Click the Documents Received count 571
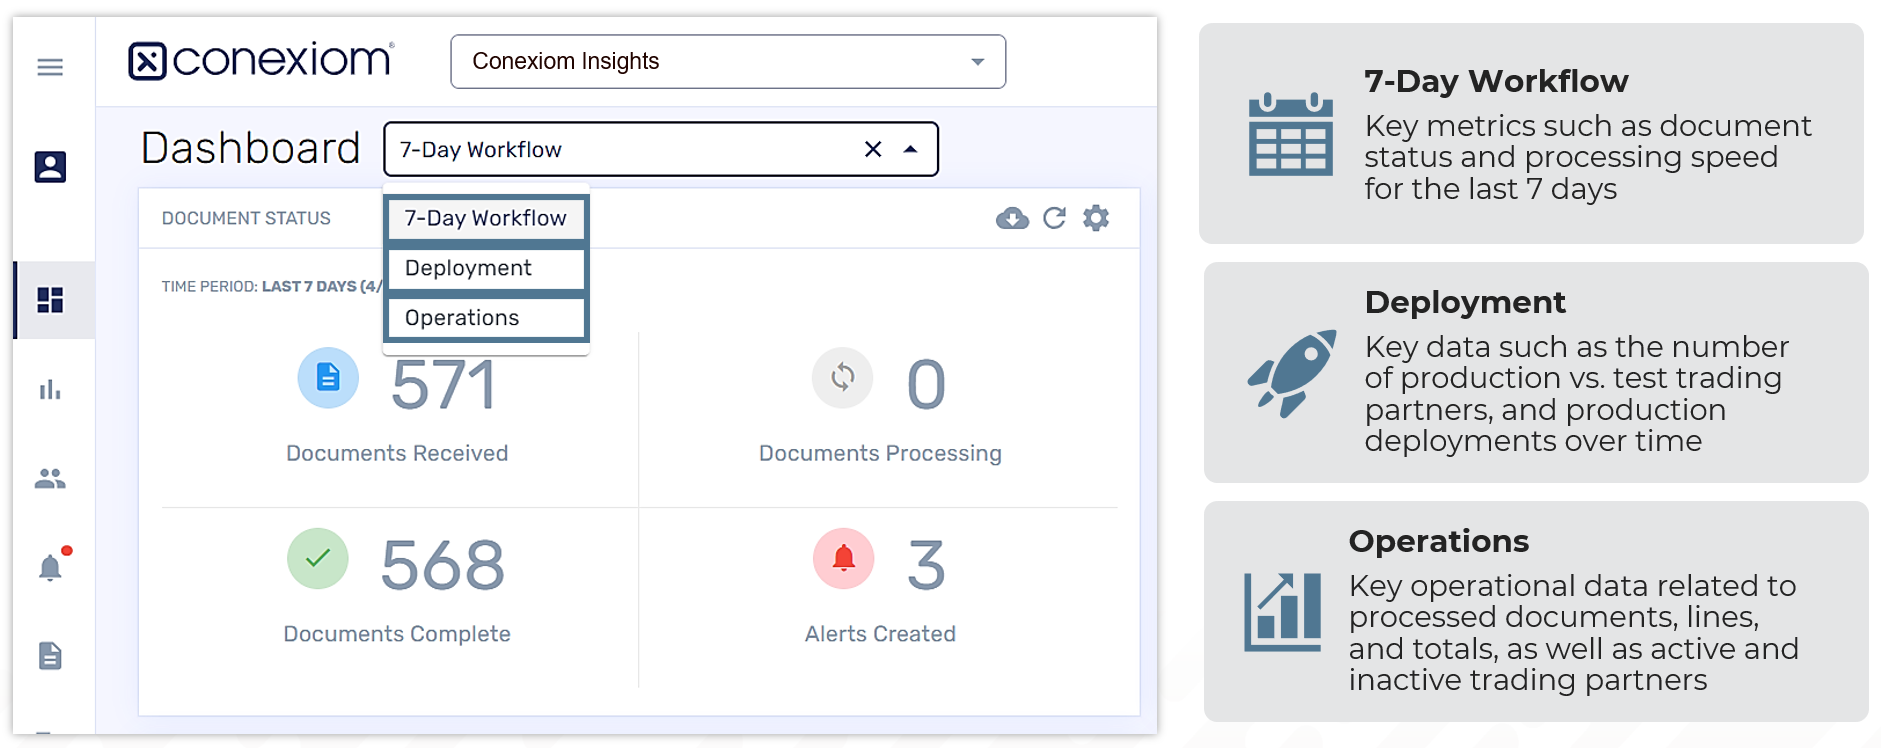The height and width of the screenshot is (748, 1881). 443,385
